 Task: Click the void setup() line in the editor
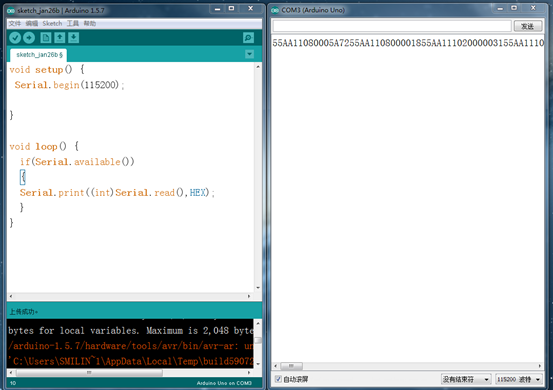47,69
